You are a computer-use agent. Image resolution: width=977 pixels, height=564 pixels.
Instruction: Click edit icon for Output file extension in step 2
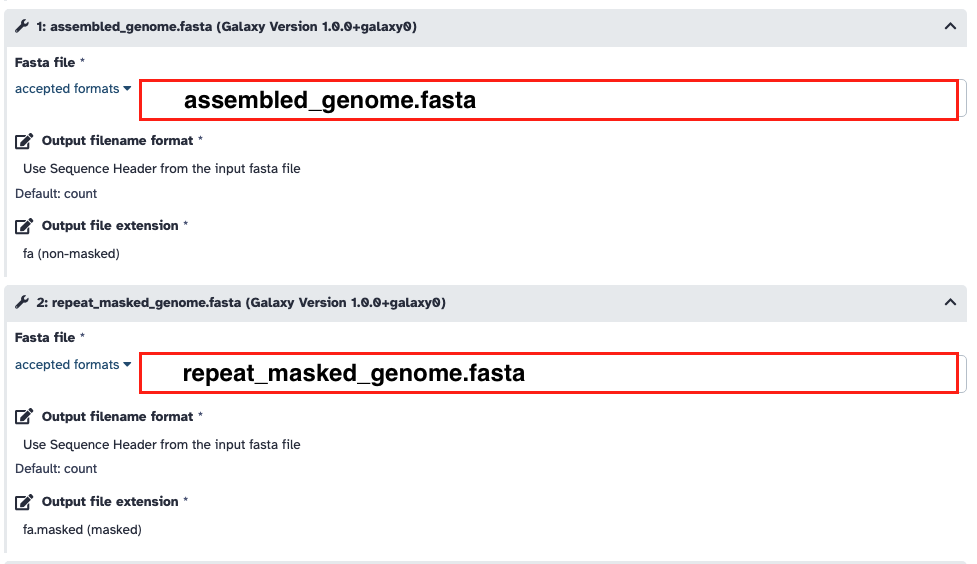pyautogui.click(x=25, y=502)
